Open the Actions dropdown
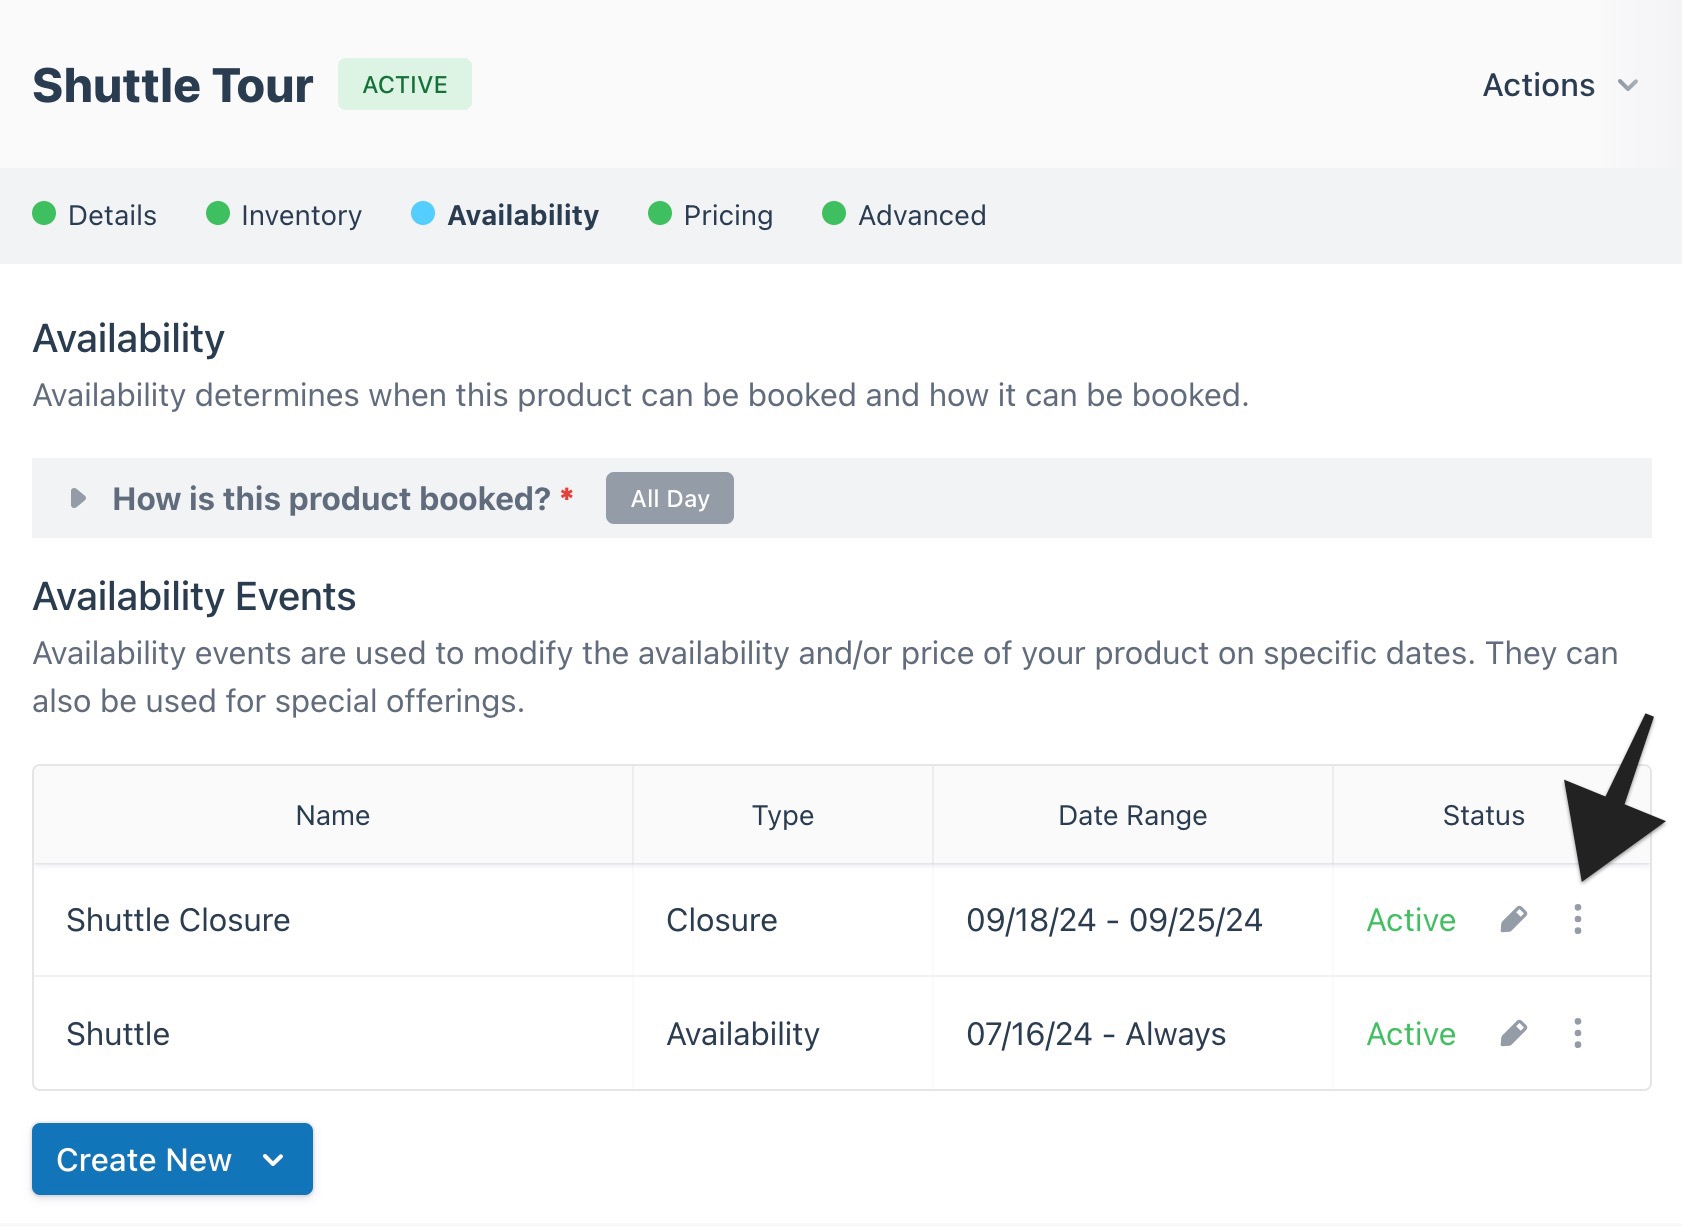Viewport: 1682px width, 1226px height. click(x=1560, y=85)
